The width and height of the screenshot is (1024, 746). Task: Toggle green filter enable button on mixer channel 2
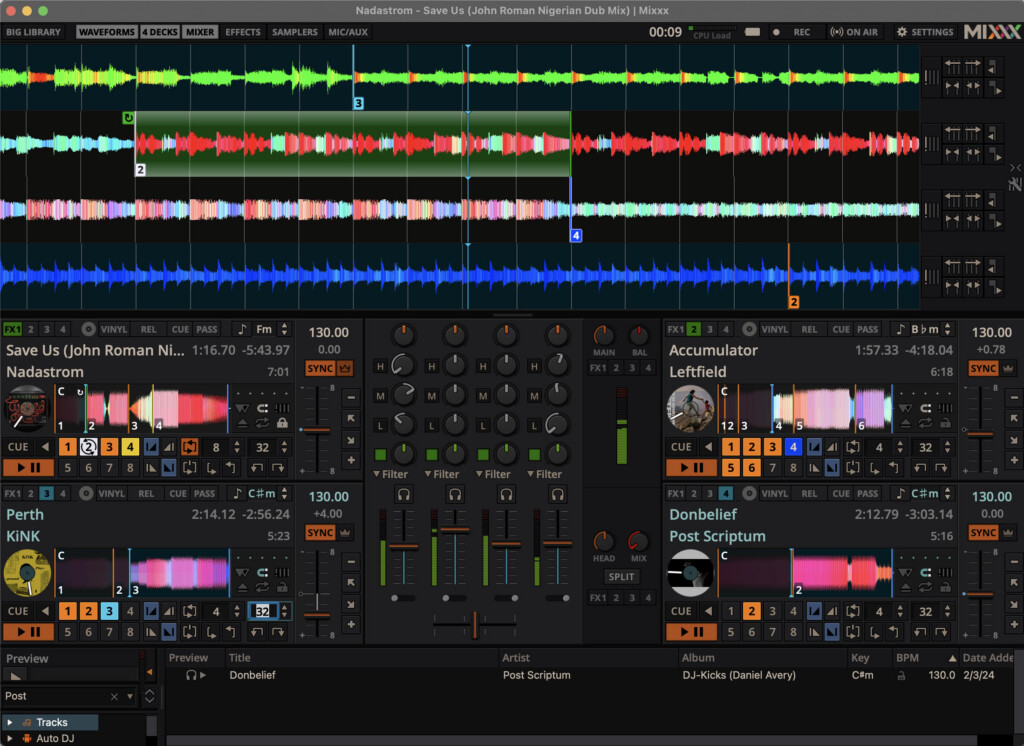click(432, 454)
